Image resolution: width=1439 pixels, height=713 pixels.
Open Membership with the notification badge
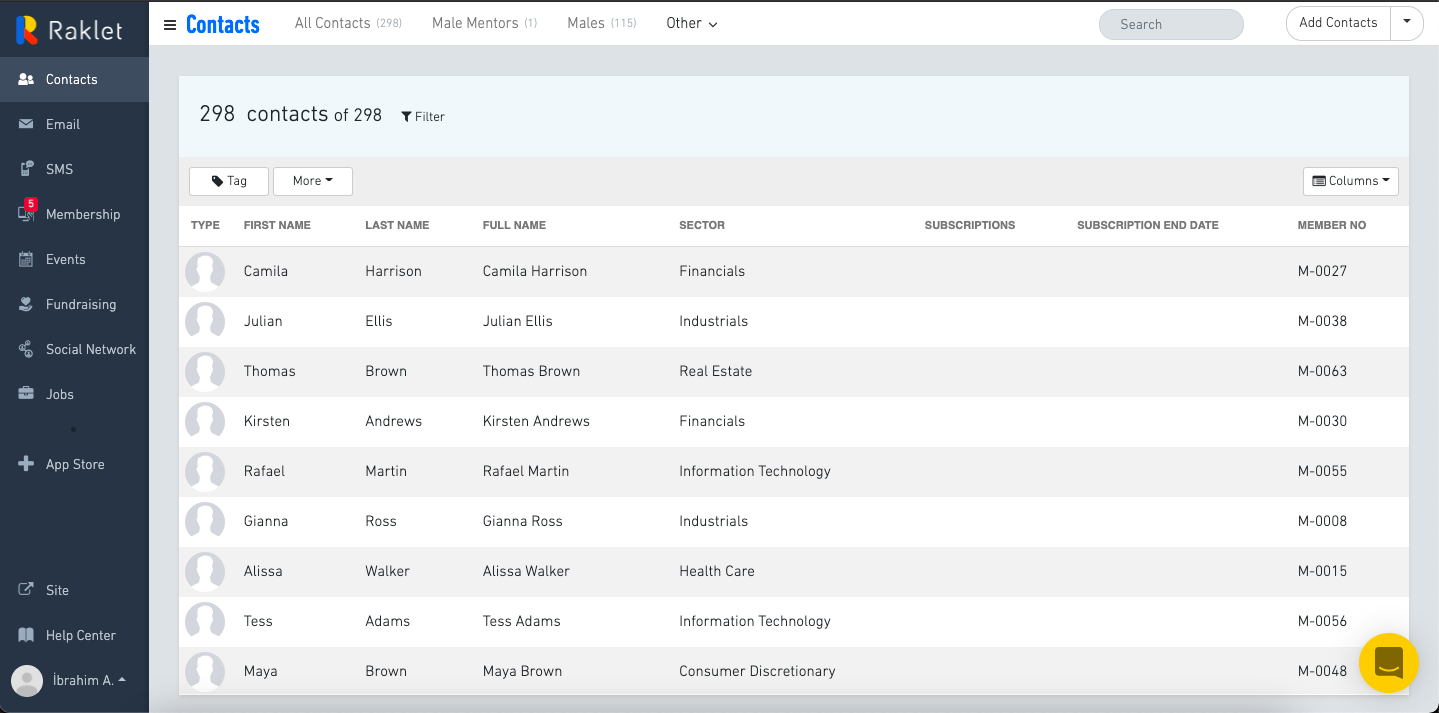(x=82, y=214)
